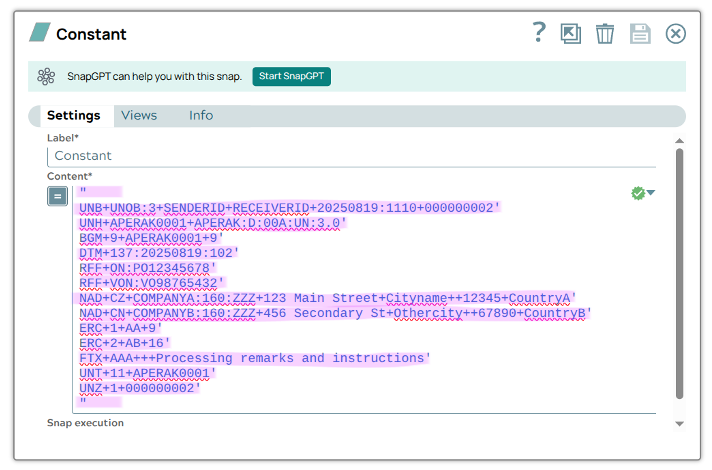Click the Snap execution field label
Viewport: 712px width, 470px height.
tap(85, 423)
